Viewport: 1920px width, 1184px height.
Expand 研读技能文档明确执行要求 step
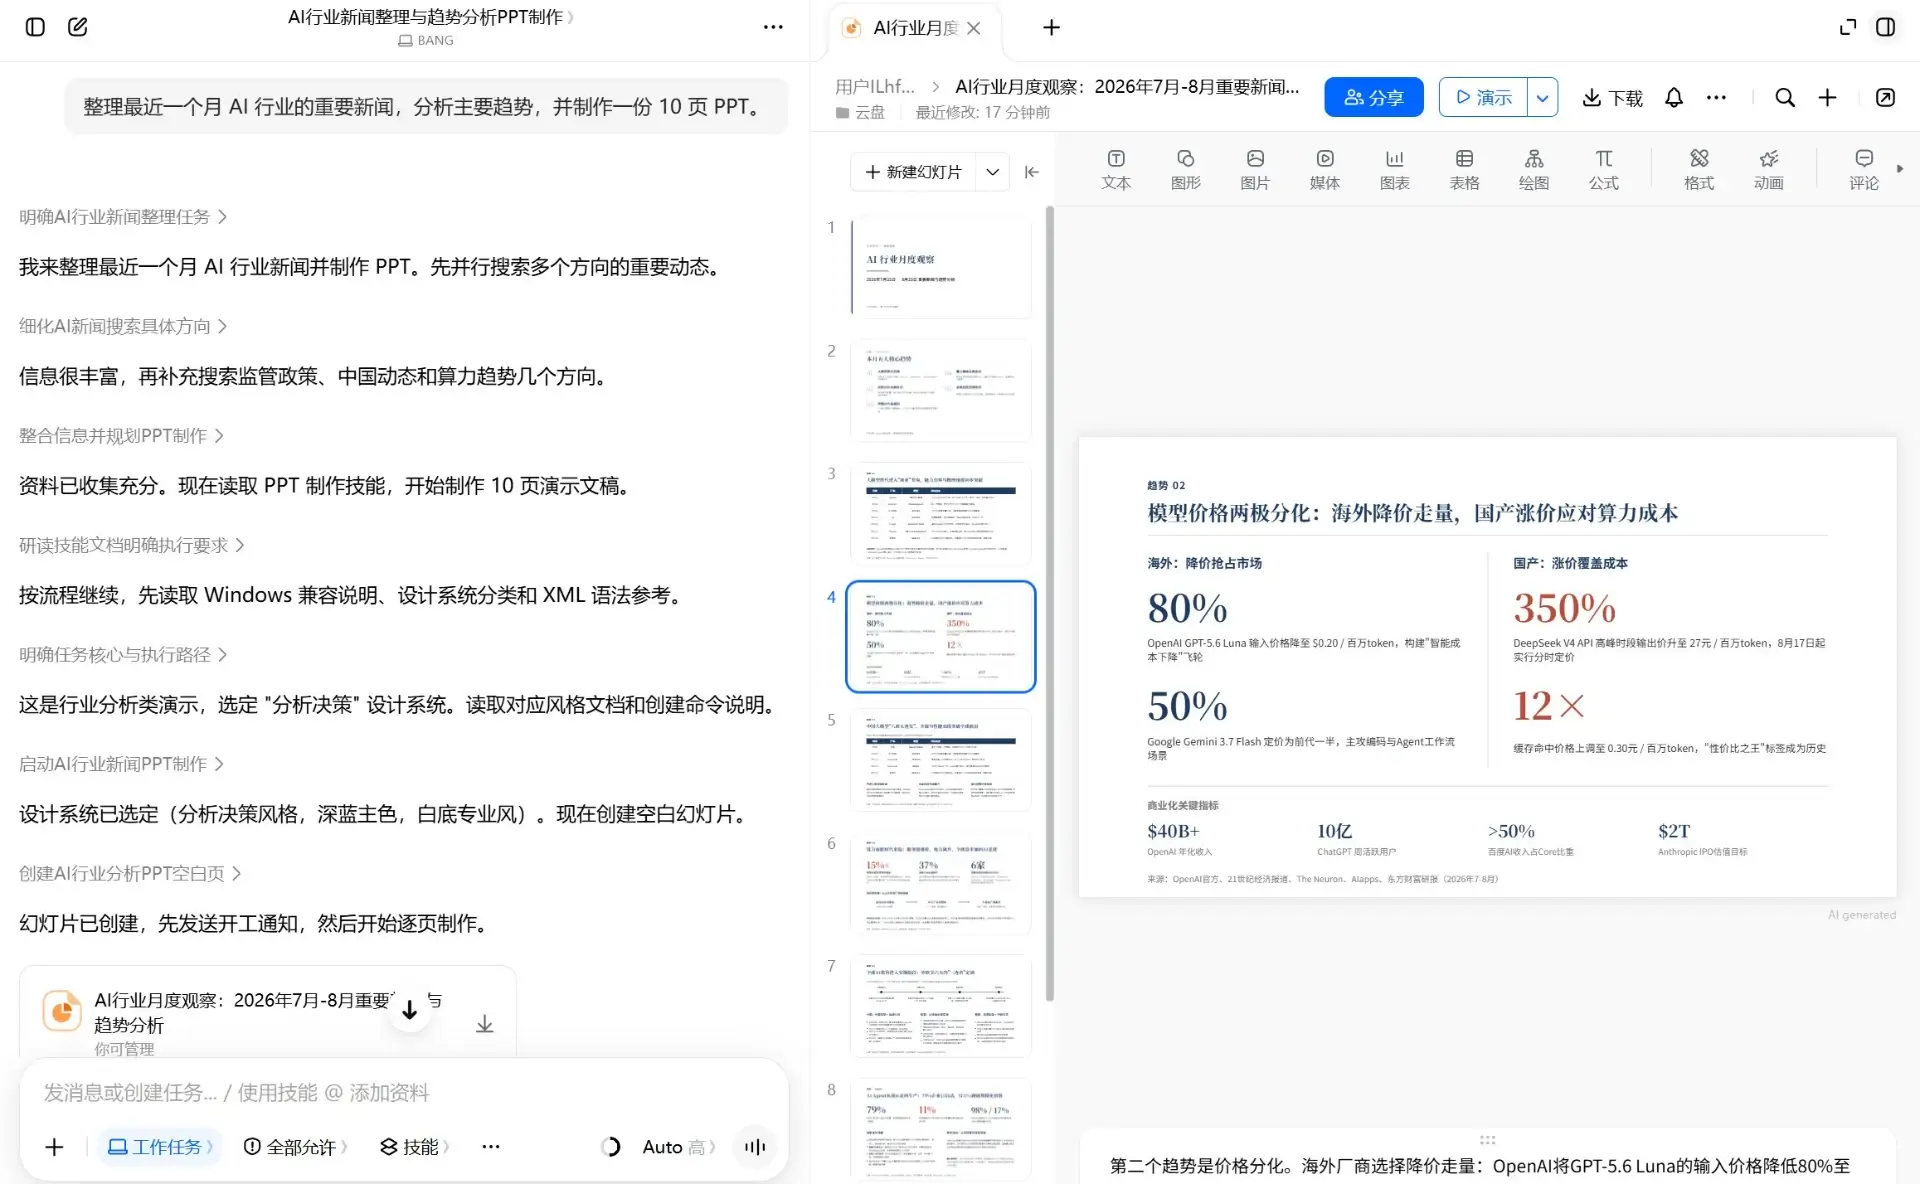pos(132,545)
